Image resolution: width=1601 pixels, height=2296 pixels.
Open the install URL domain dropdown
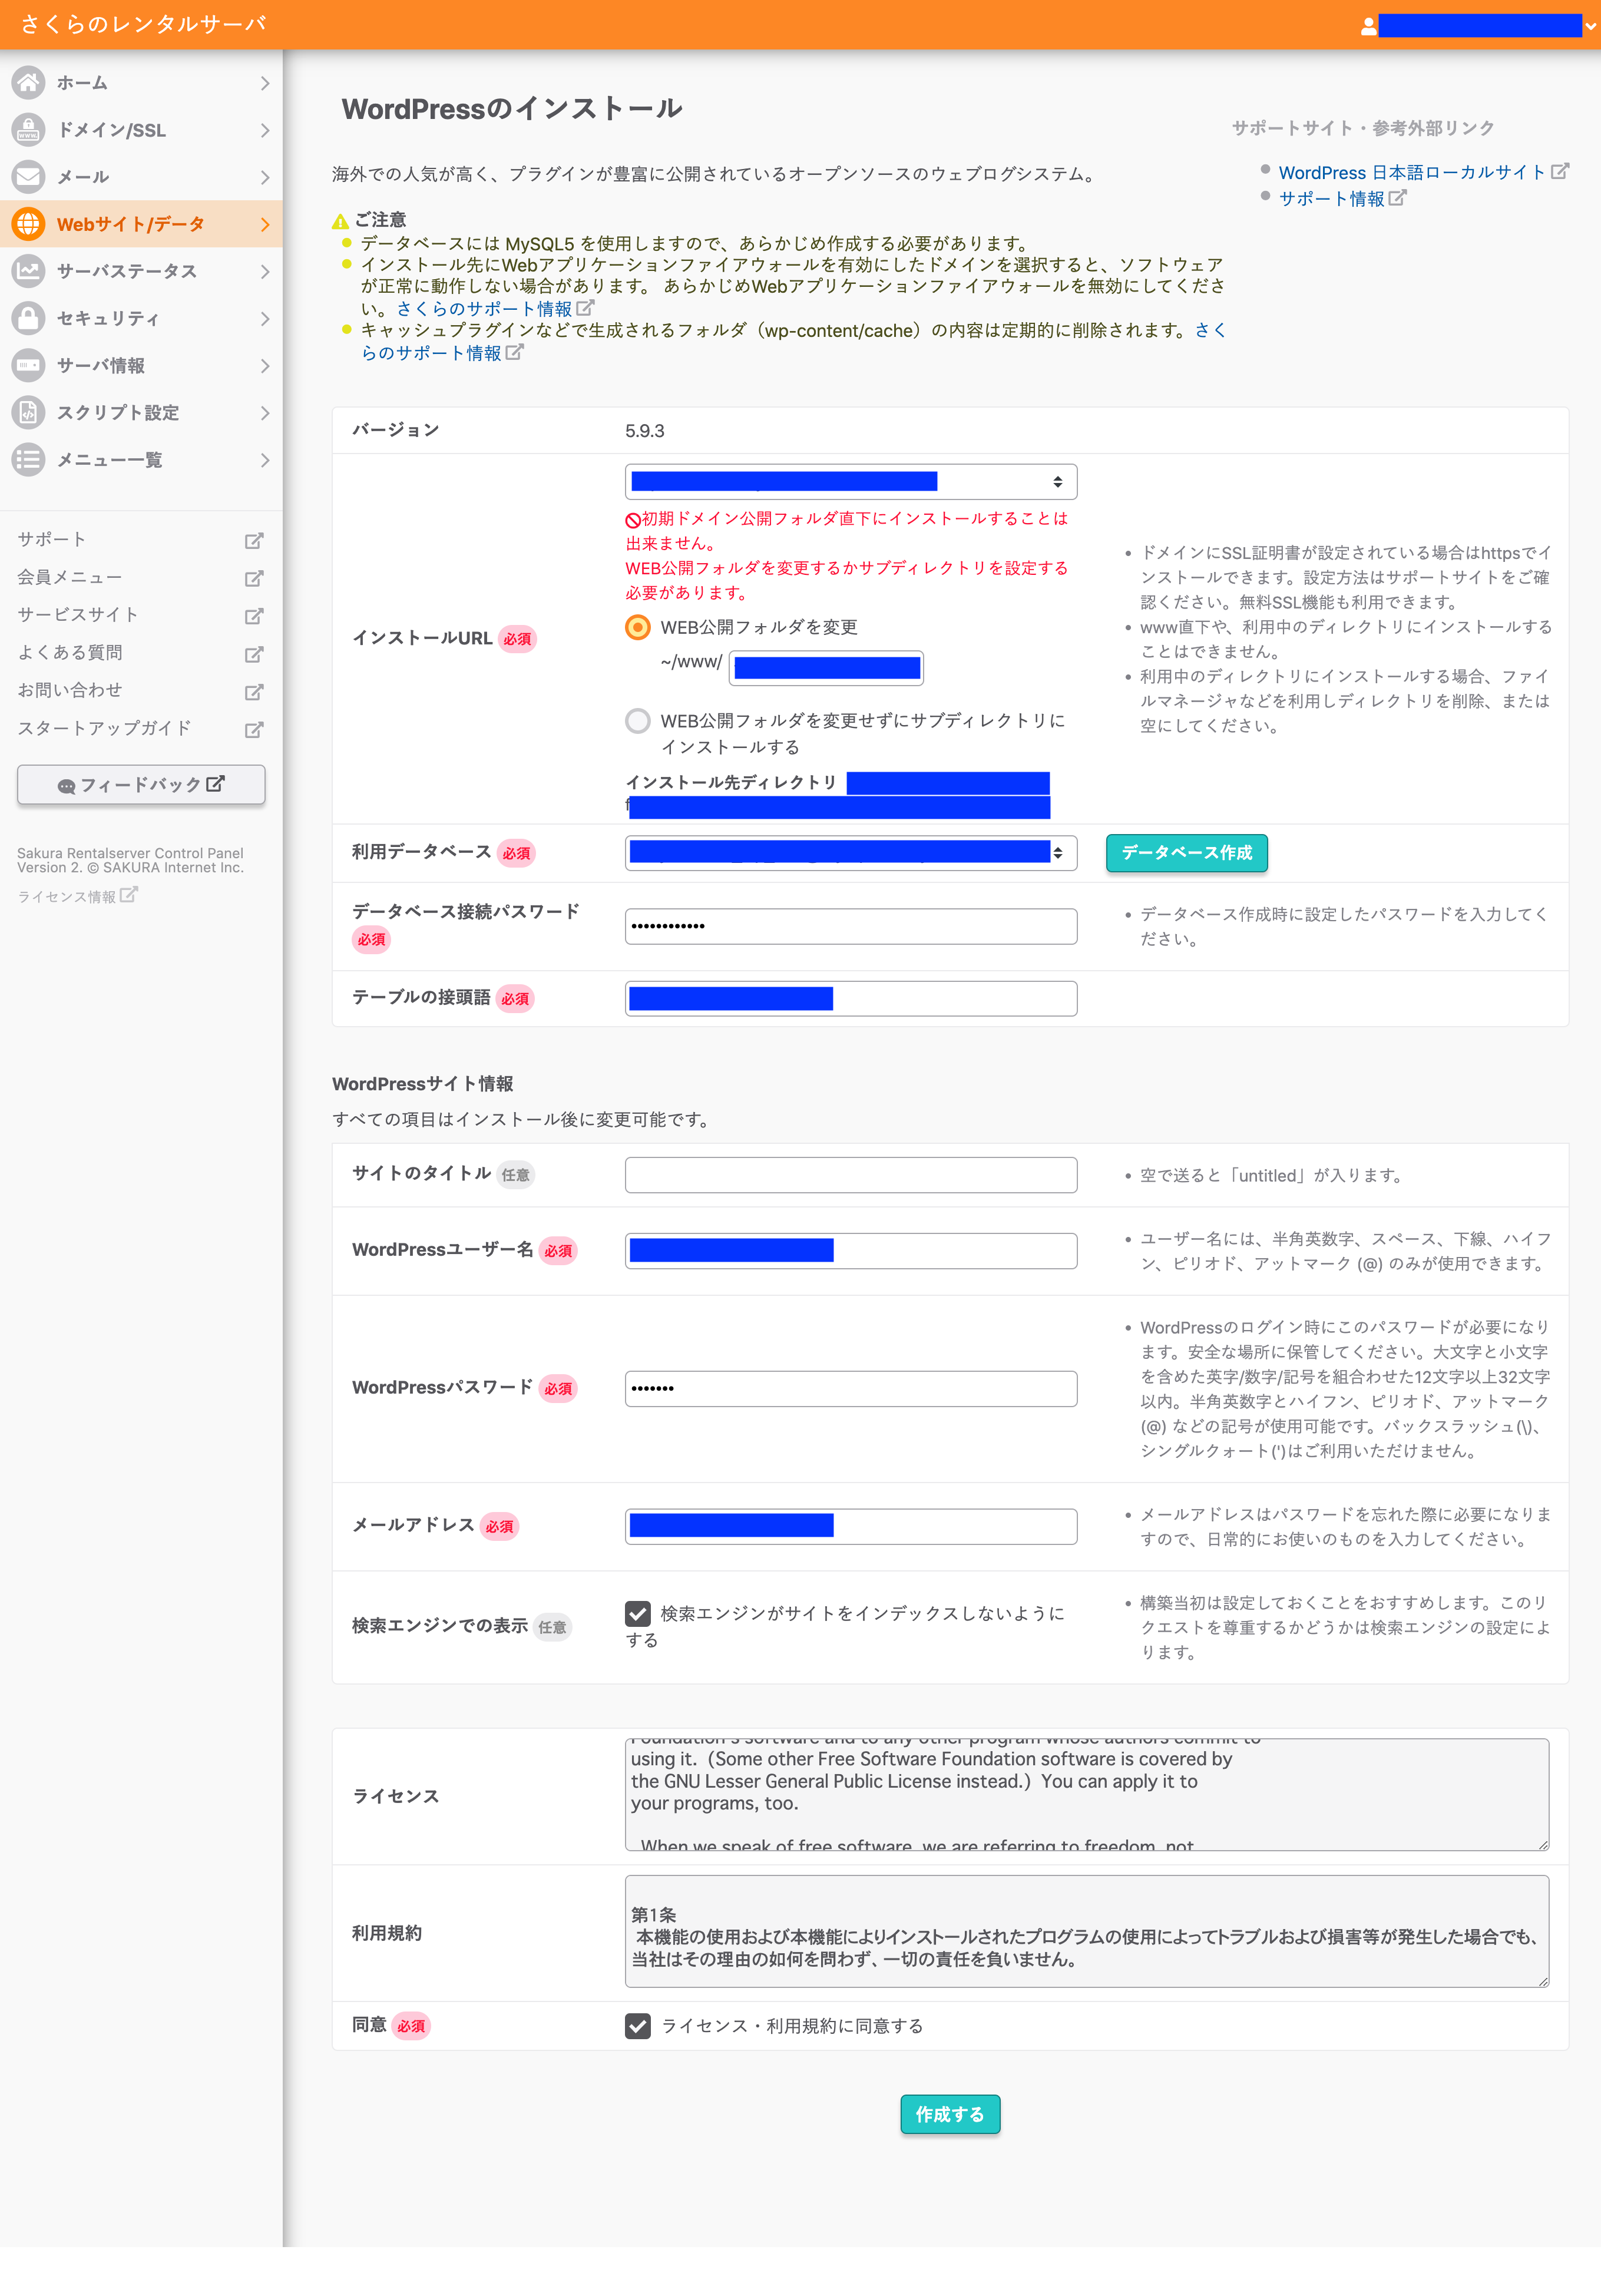tap(851, 481)
